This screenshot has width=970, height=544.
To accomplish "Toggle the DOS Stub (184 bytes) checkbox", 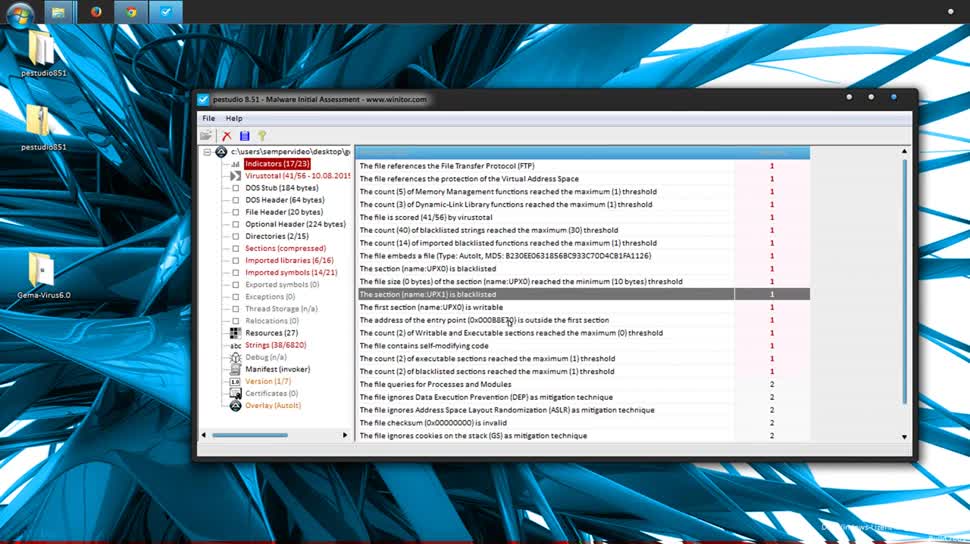I will click(x=236, y=188).
